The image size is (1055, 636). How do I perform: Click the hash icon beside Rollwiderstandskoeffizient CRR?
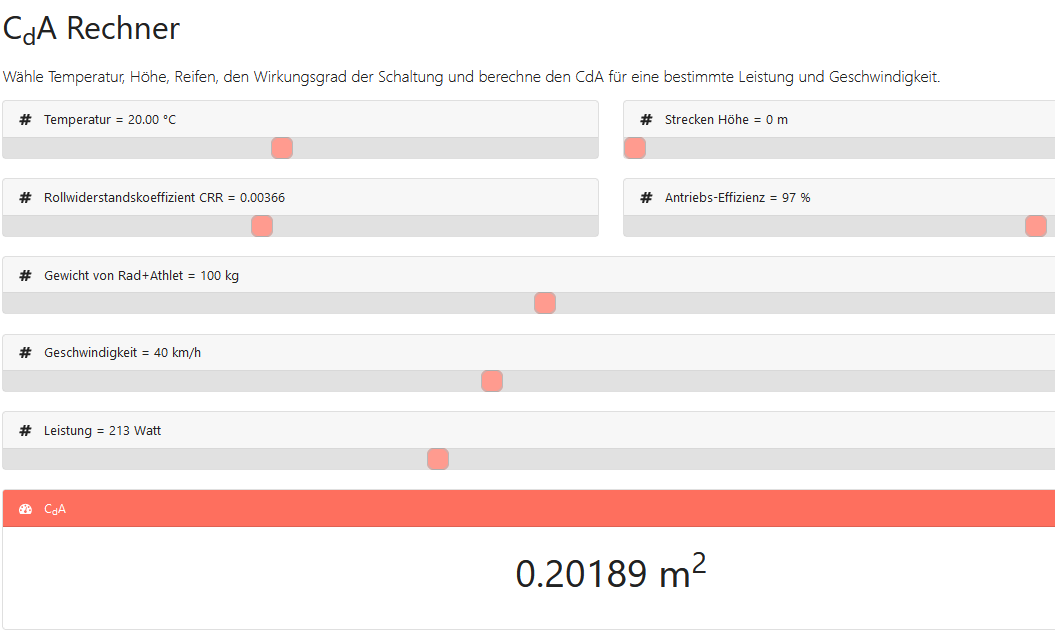[x=25, y=198]
